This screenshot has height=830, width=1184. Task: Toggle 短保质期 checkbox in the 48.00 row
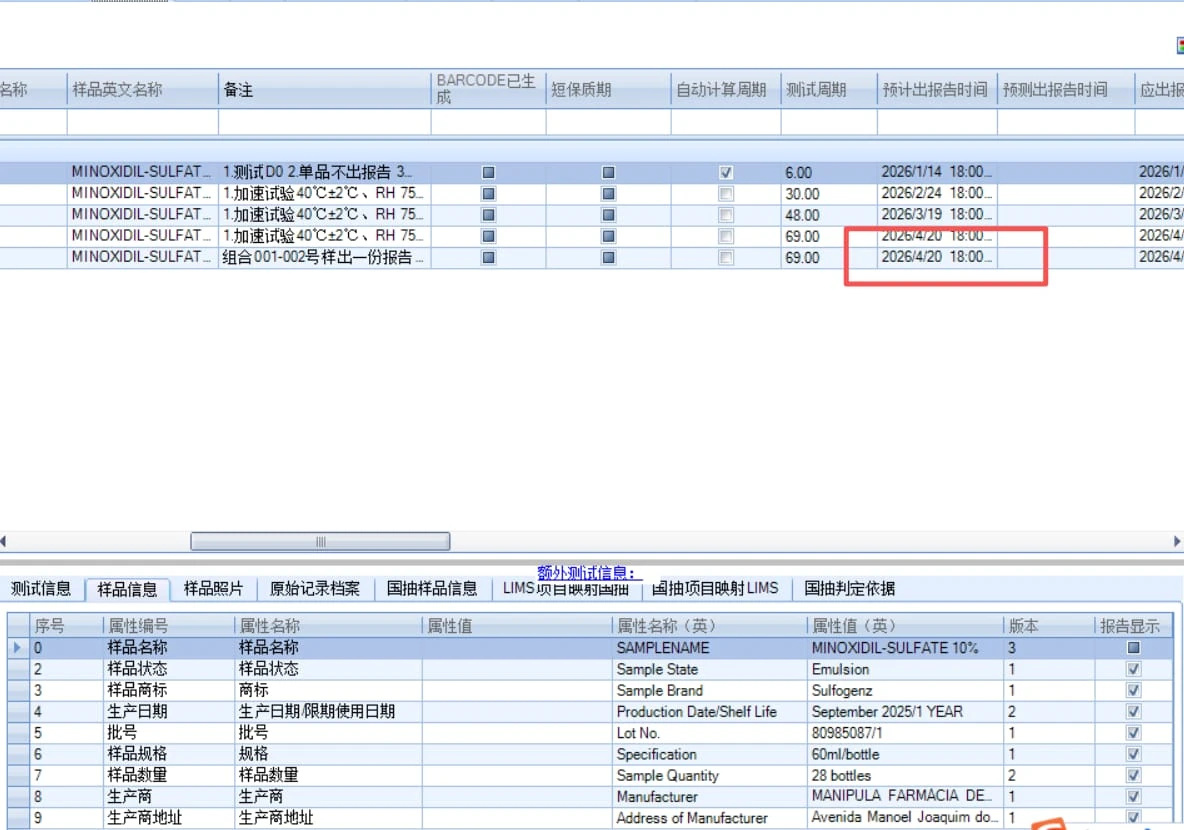pyautogui.click(x=608, y=214)
